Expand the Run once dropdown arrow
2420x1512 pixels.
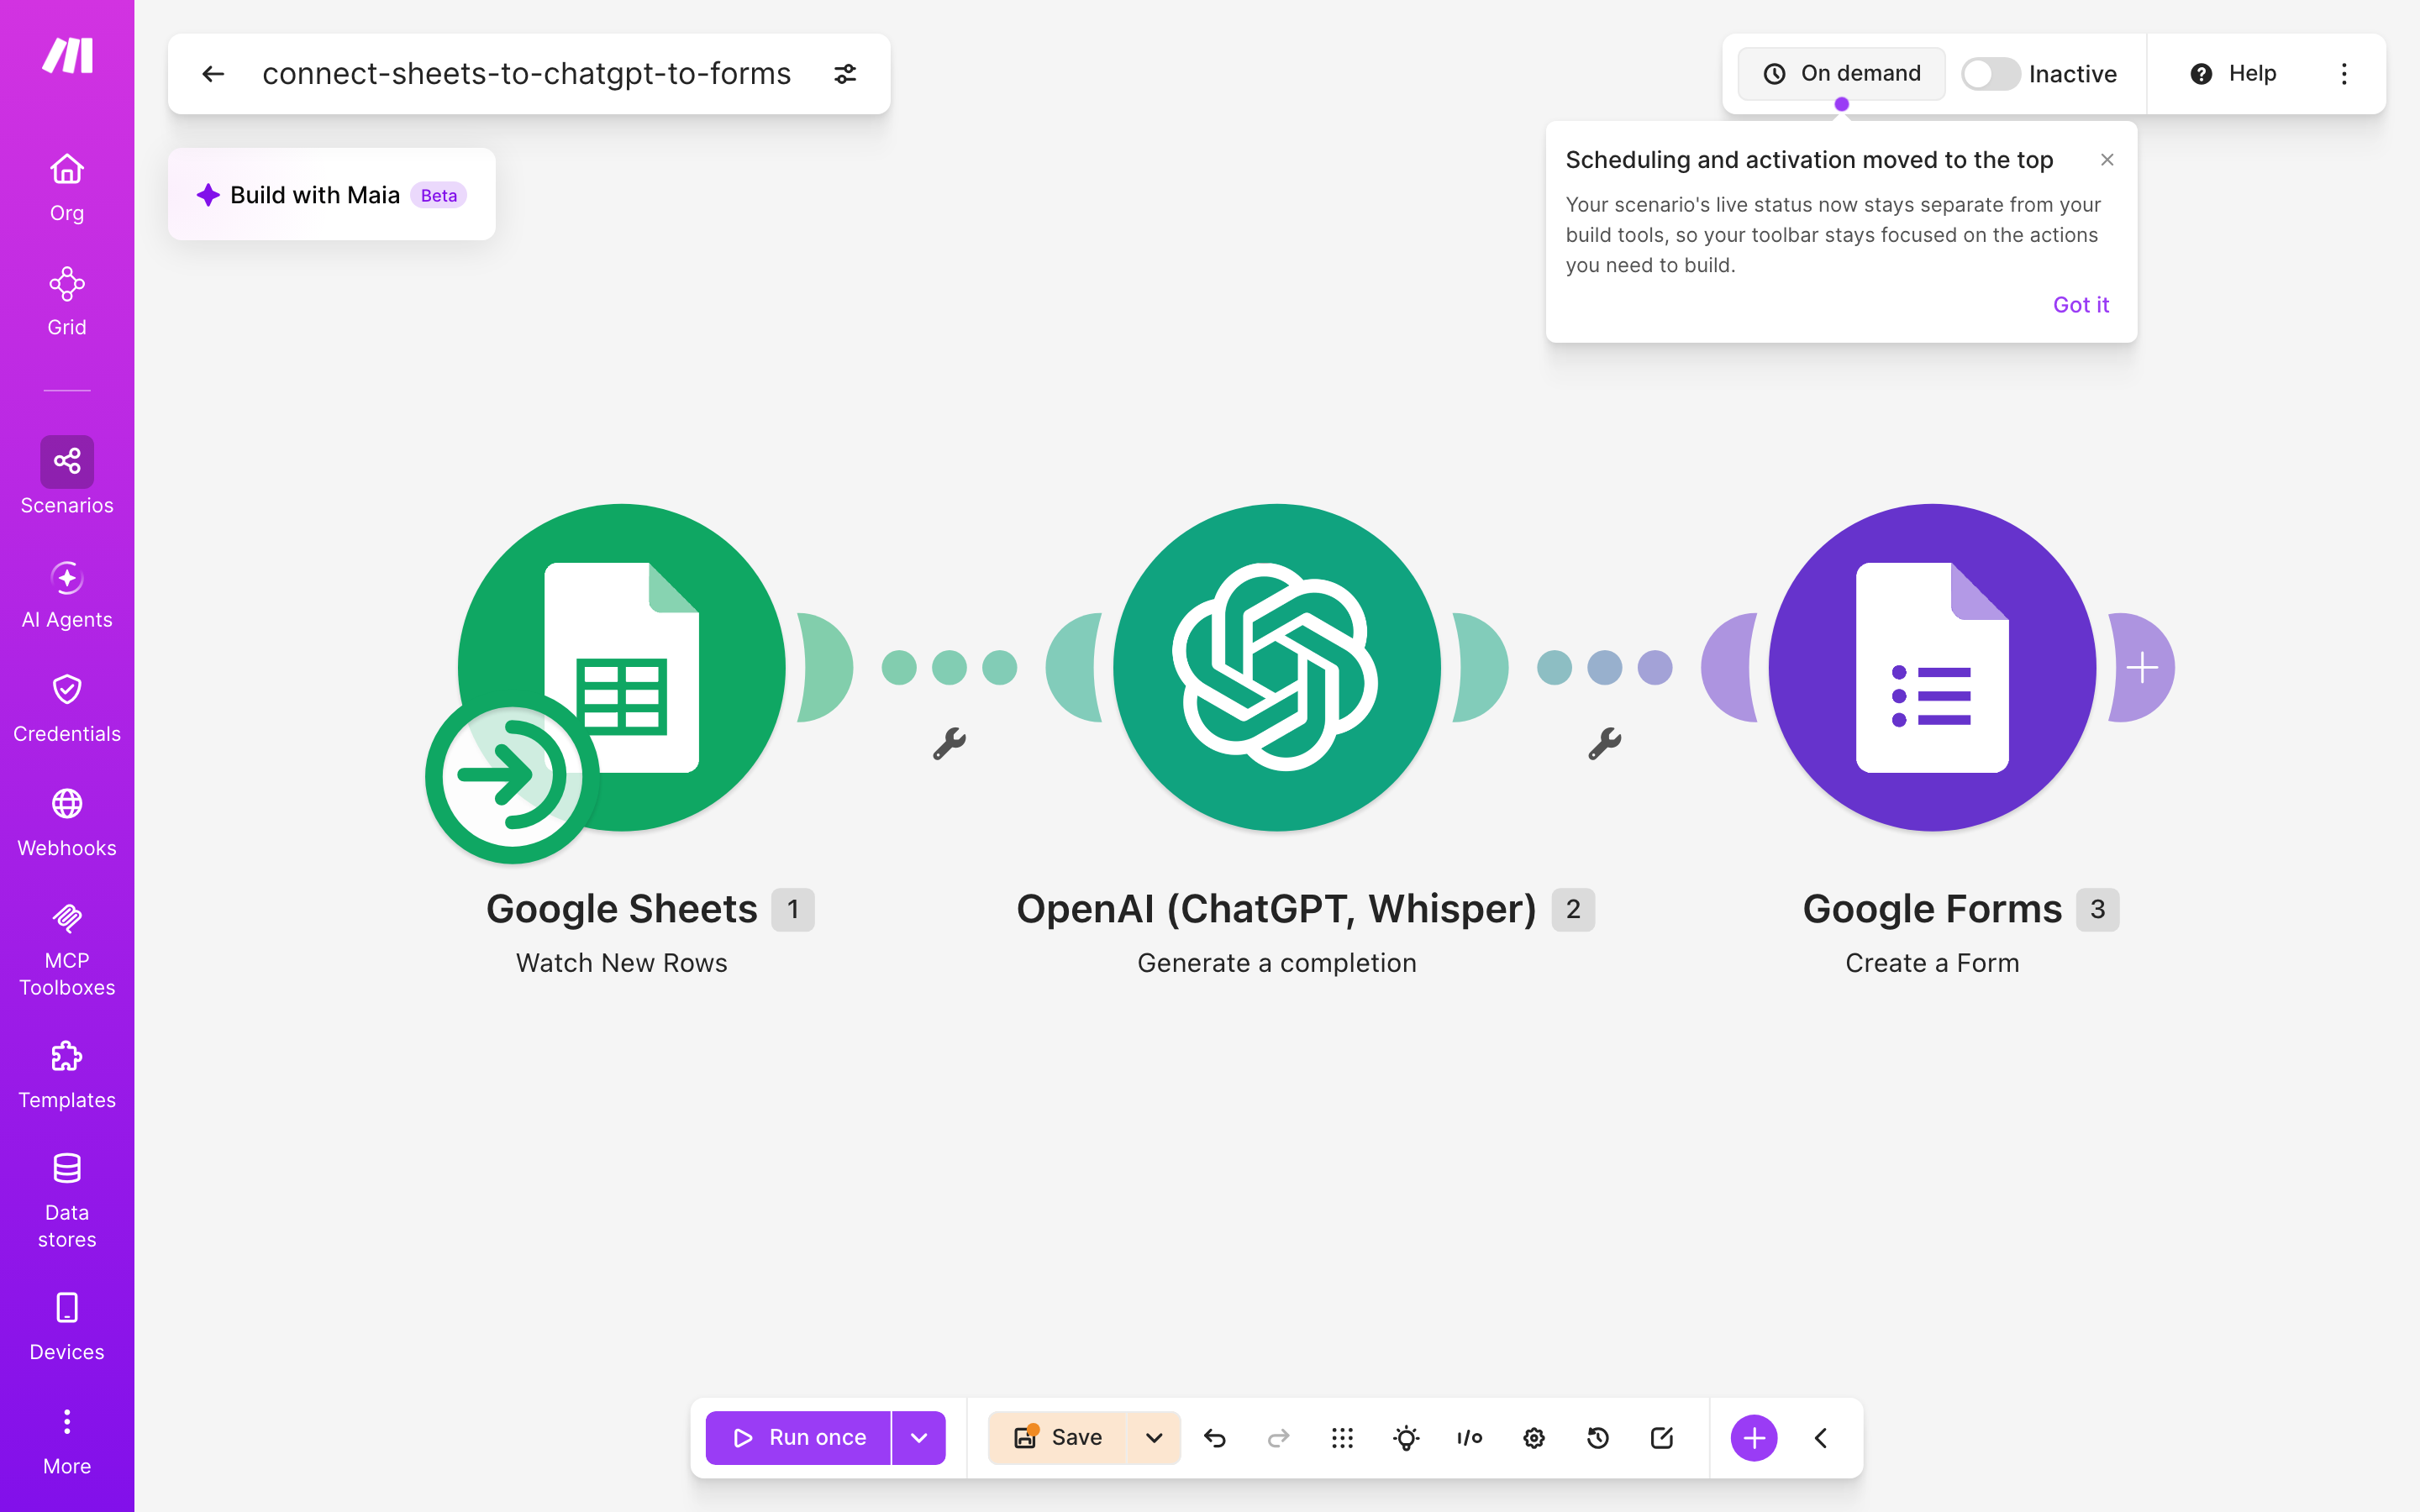[x=918, y=1438]
